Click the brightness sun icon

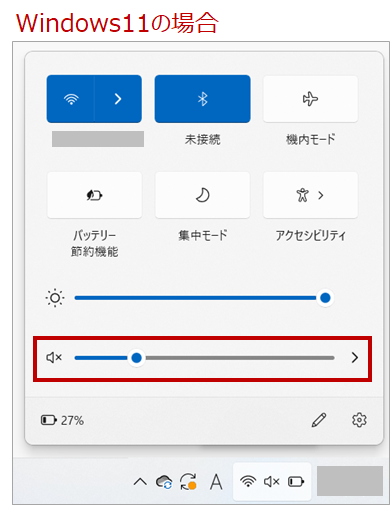click(x=55, y=298)
